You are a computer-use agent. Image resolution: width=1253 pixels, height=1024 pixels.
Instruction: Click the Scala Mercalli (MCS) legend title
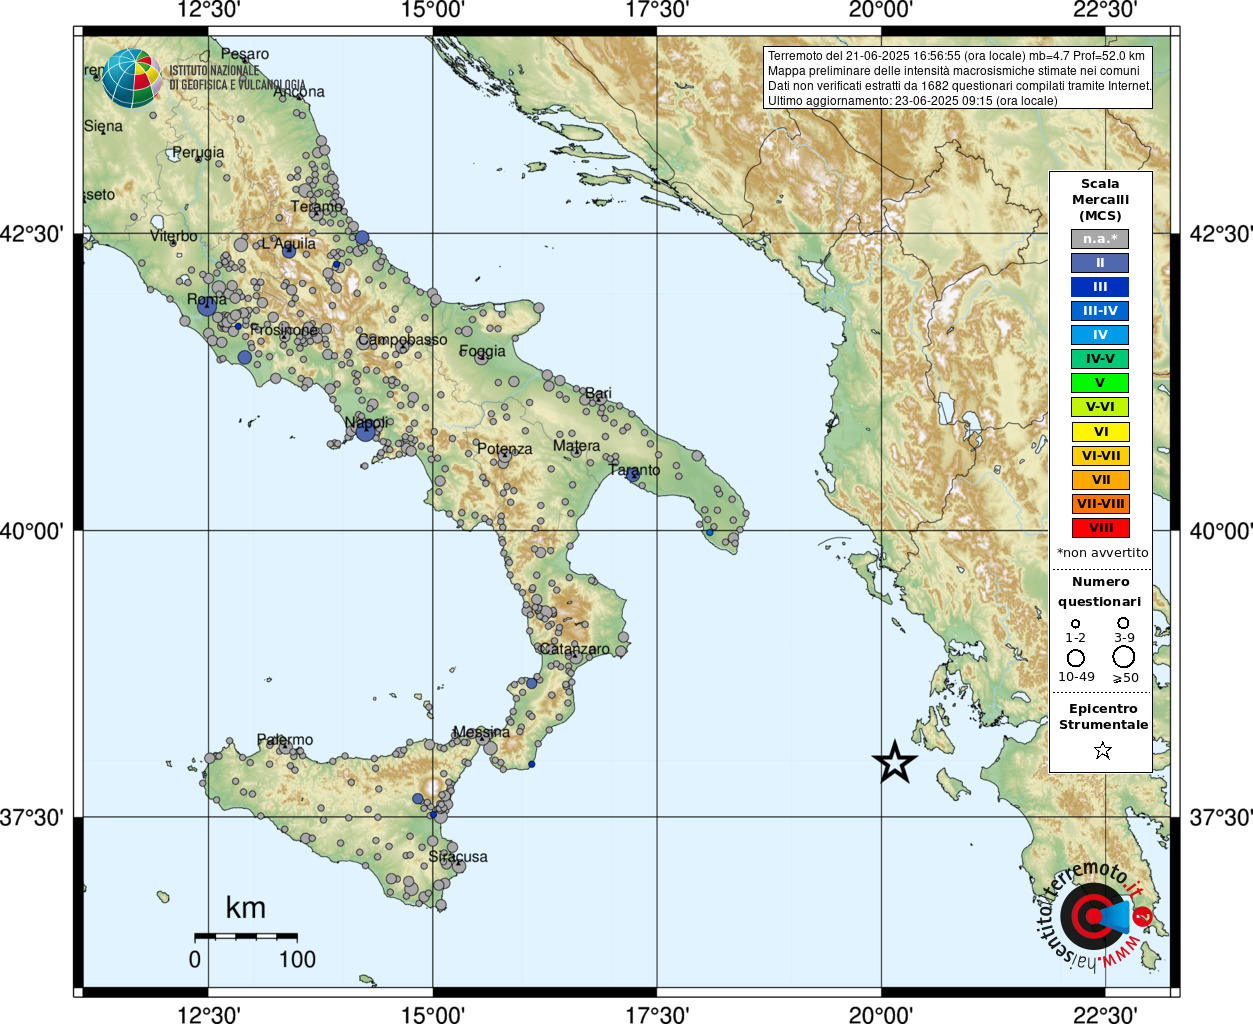click(x=1100, y=199)
